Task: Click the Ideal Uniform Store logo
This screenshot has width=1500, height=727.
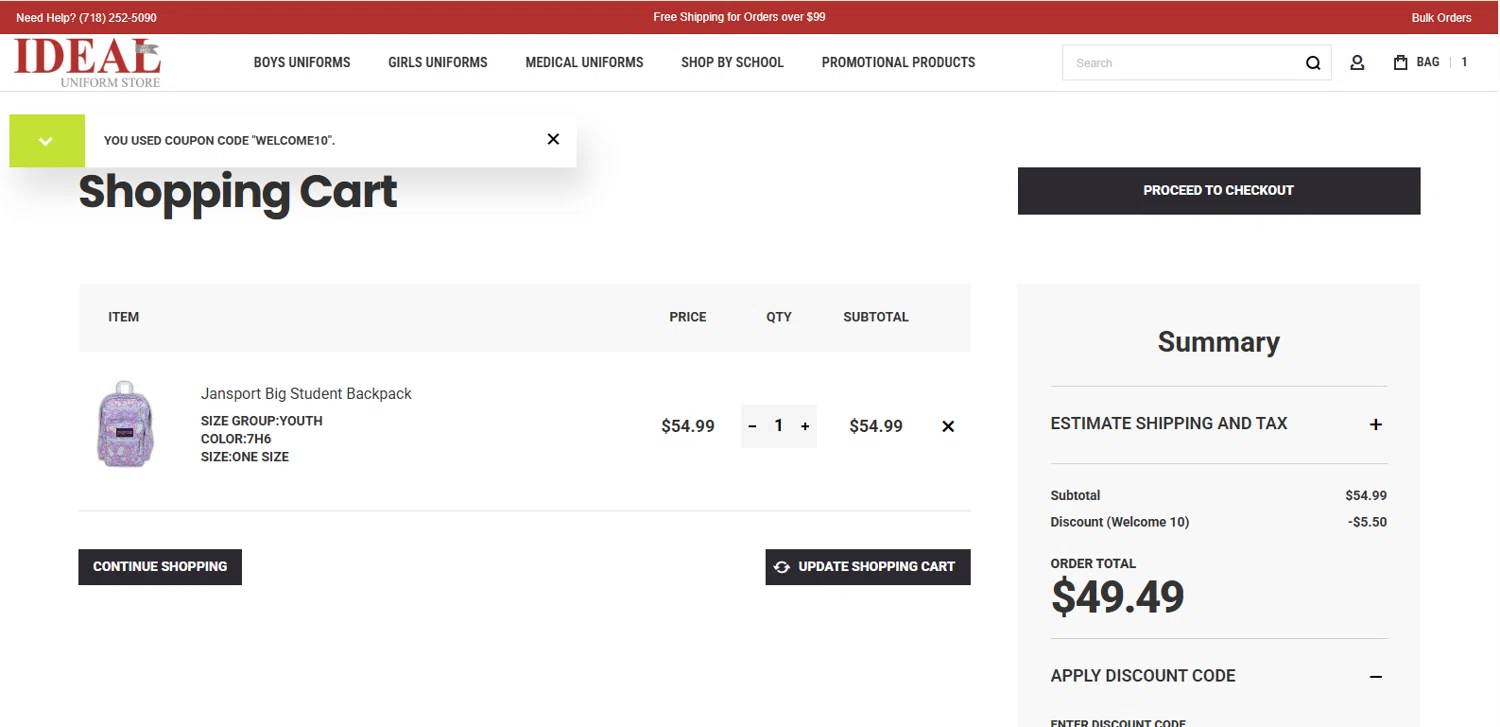Action: [x=87, y=62]
